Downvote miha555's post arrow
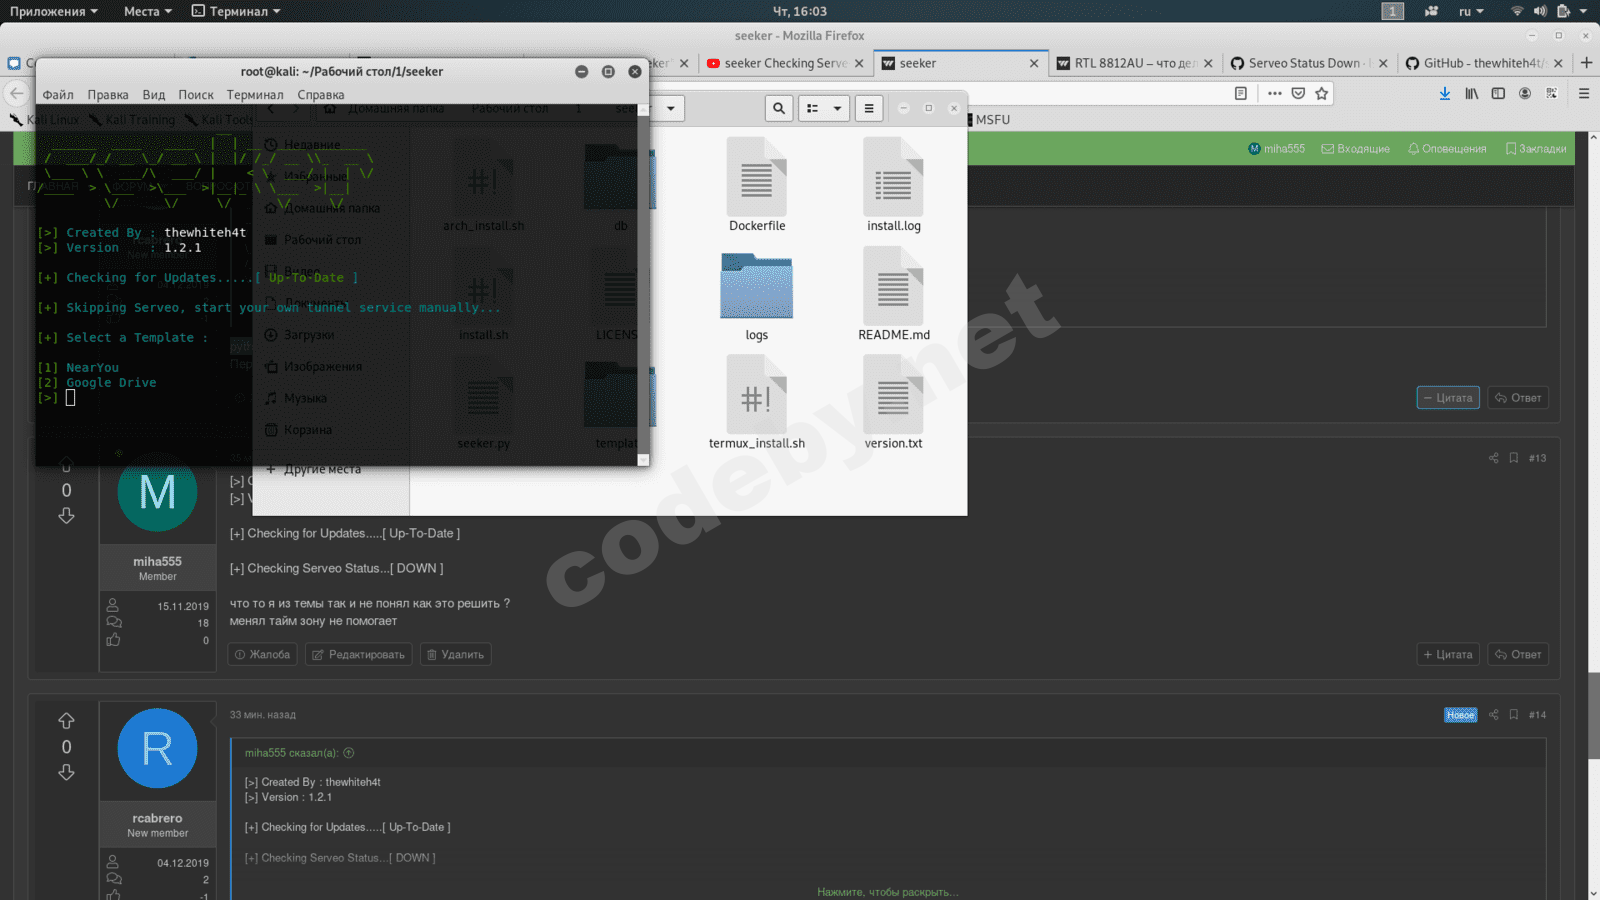Viewport: 1600px width, 900px height. 66,516
